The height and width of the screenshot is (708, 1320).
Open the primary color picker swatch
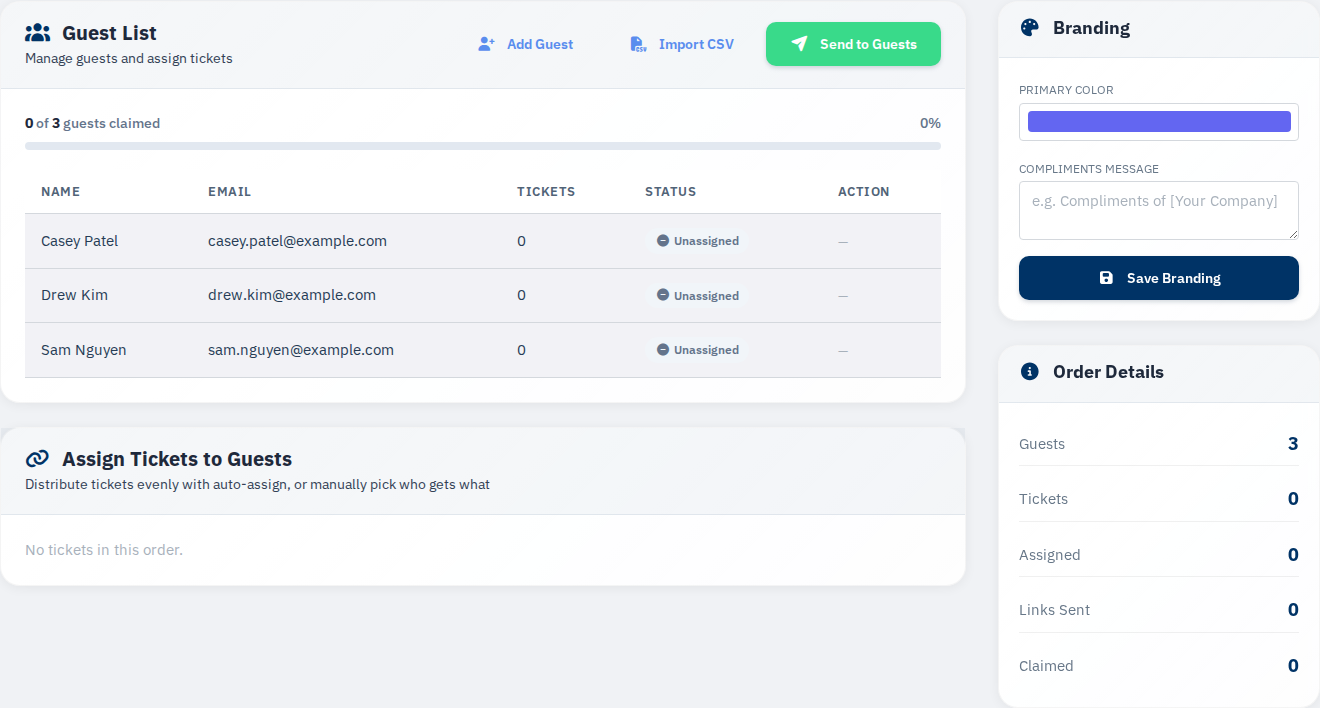(x=1159, y=122)
